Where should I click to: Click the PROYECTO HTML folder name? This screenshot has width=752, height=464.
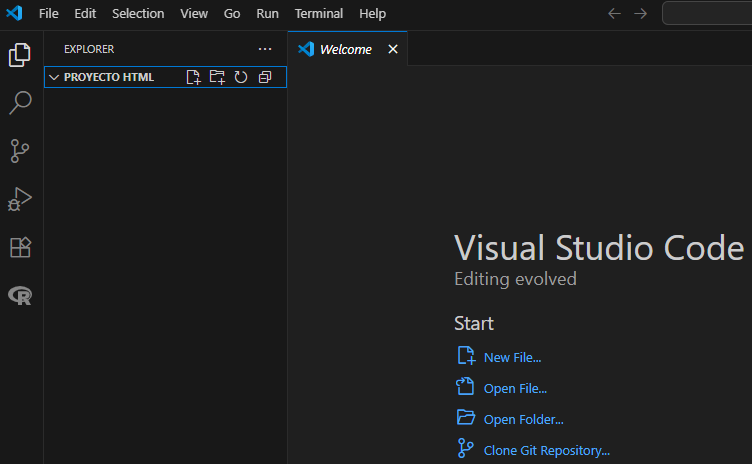pos(109,77)
